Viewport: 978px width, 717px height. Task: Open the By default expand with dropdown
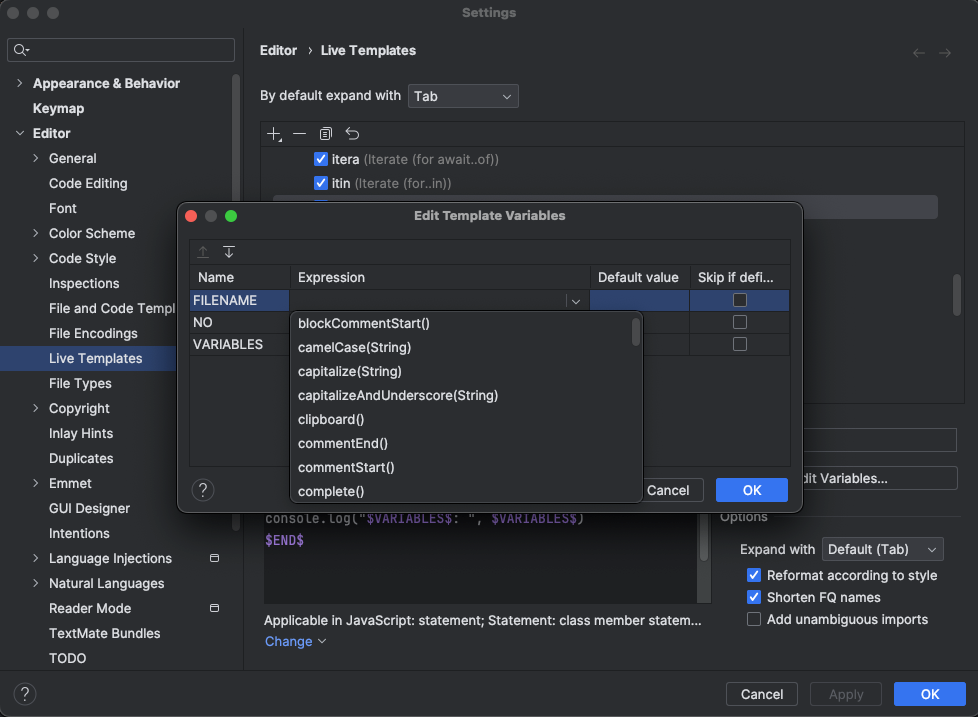(463, 97)
